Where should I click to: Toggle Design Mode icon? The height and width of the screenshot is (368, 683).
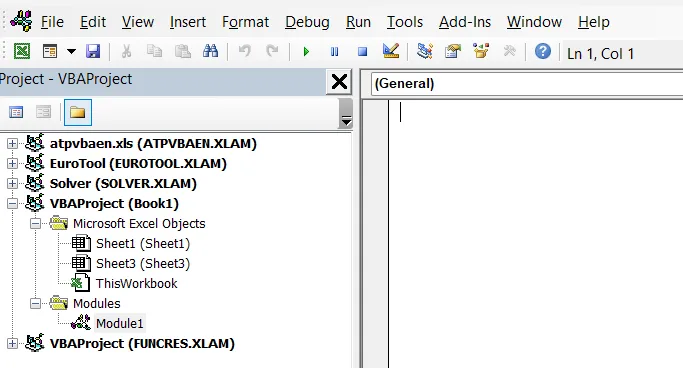tap(391, 51)
